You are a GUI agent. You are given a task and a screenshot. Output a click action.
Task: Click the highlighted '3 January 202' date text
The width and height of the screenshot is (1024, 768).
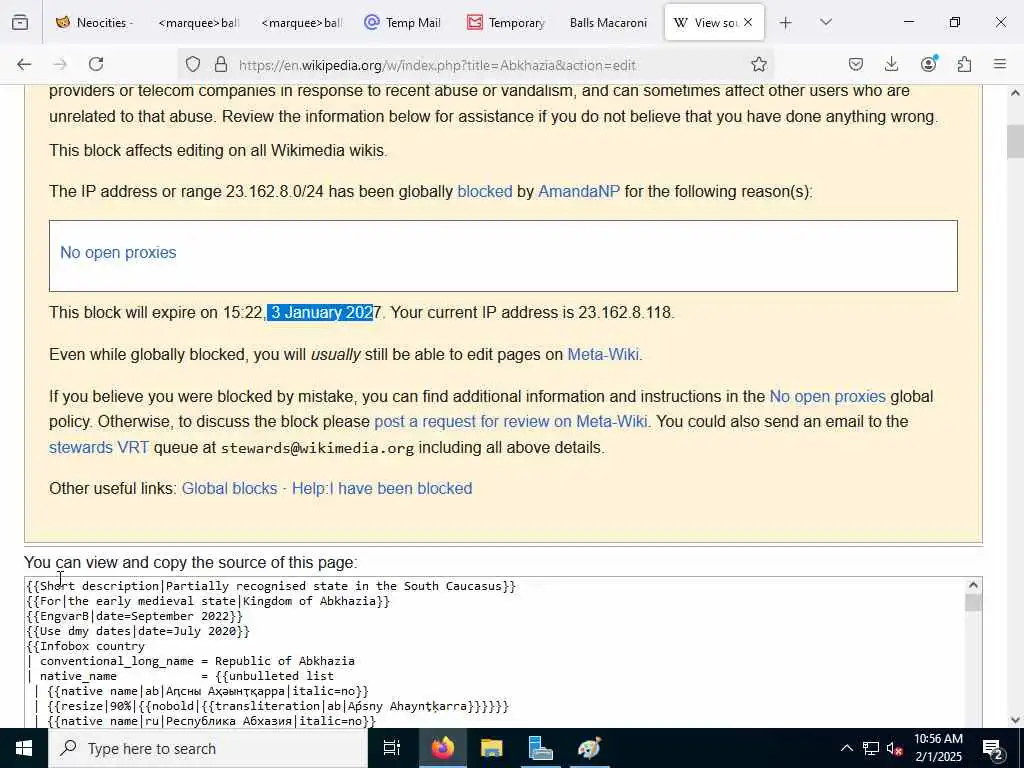point(320,312)
